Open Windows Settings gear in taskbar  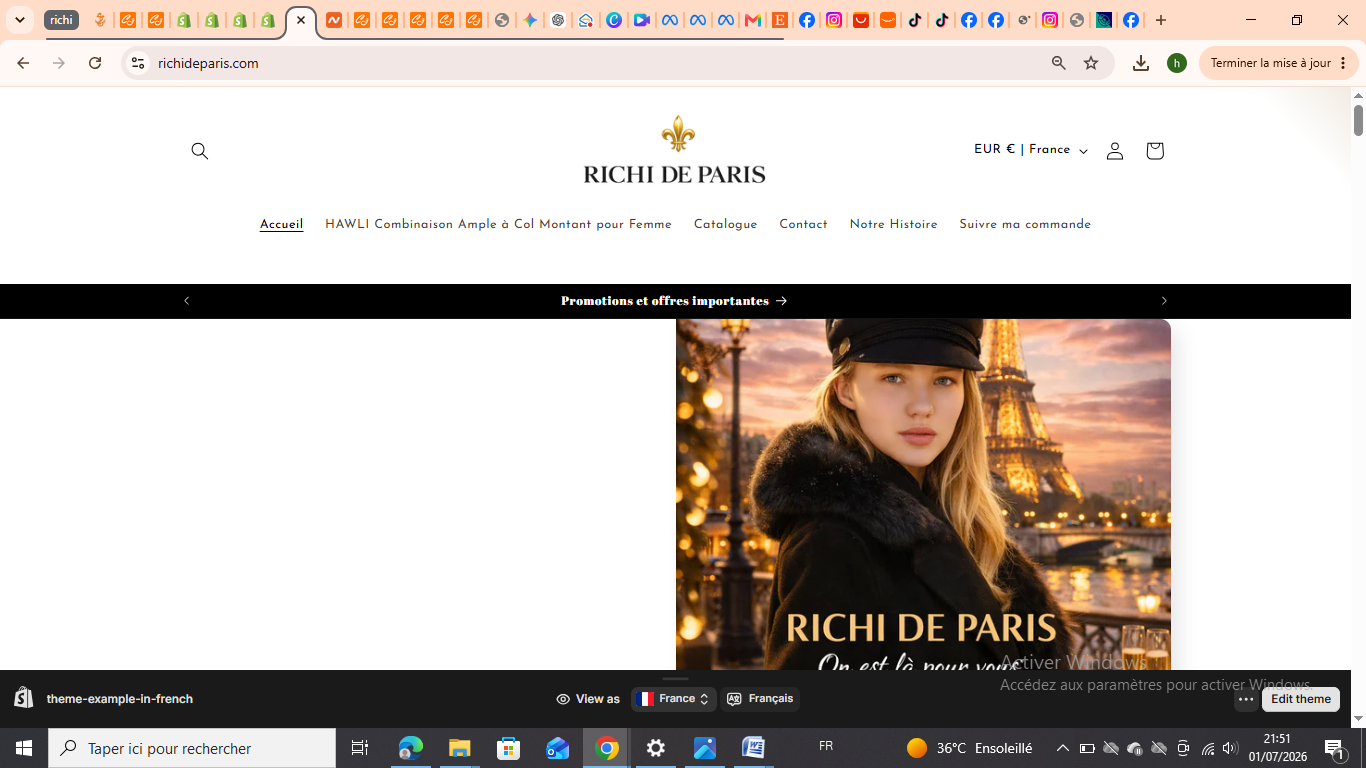pos(656,748)
